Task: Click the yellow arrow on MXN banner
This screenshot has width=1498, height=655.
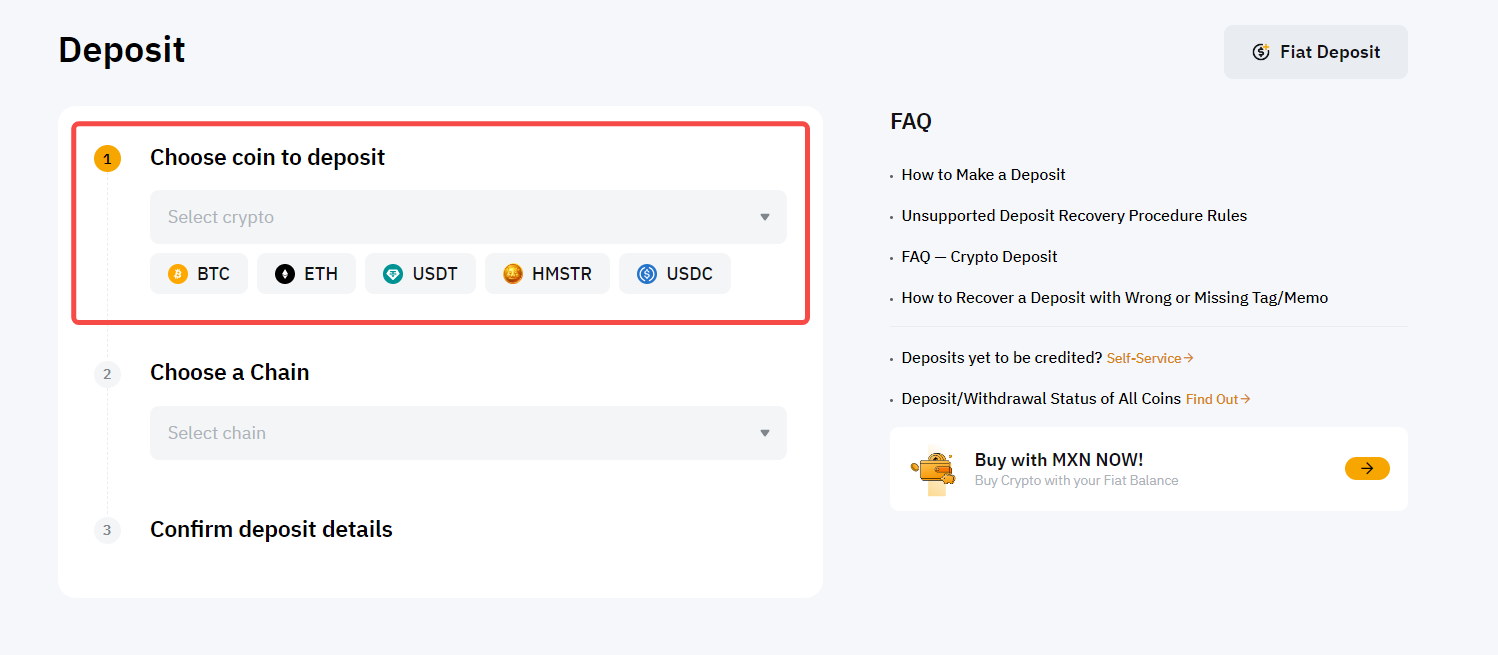Action: (1367, 468)
